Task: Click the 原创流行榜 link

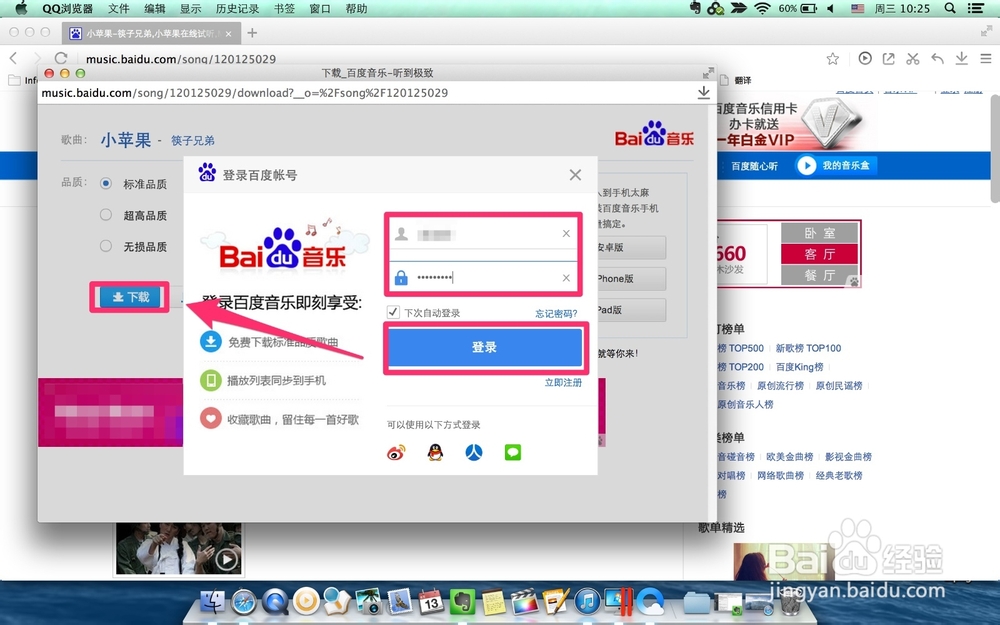Action: [x=780, y=385]
